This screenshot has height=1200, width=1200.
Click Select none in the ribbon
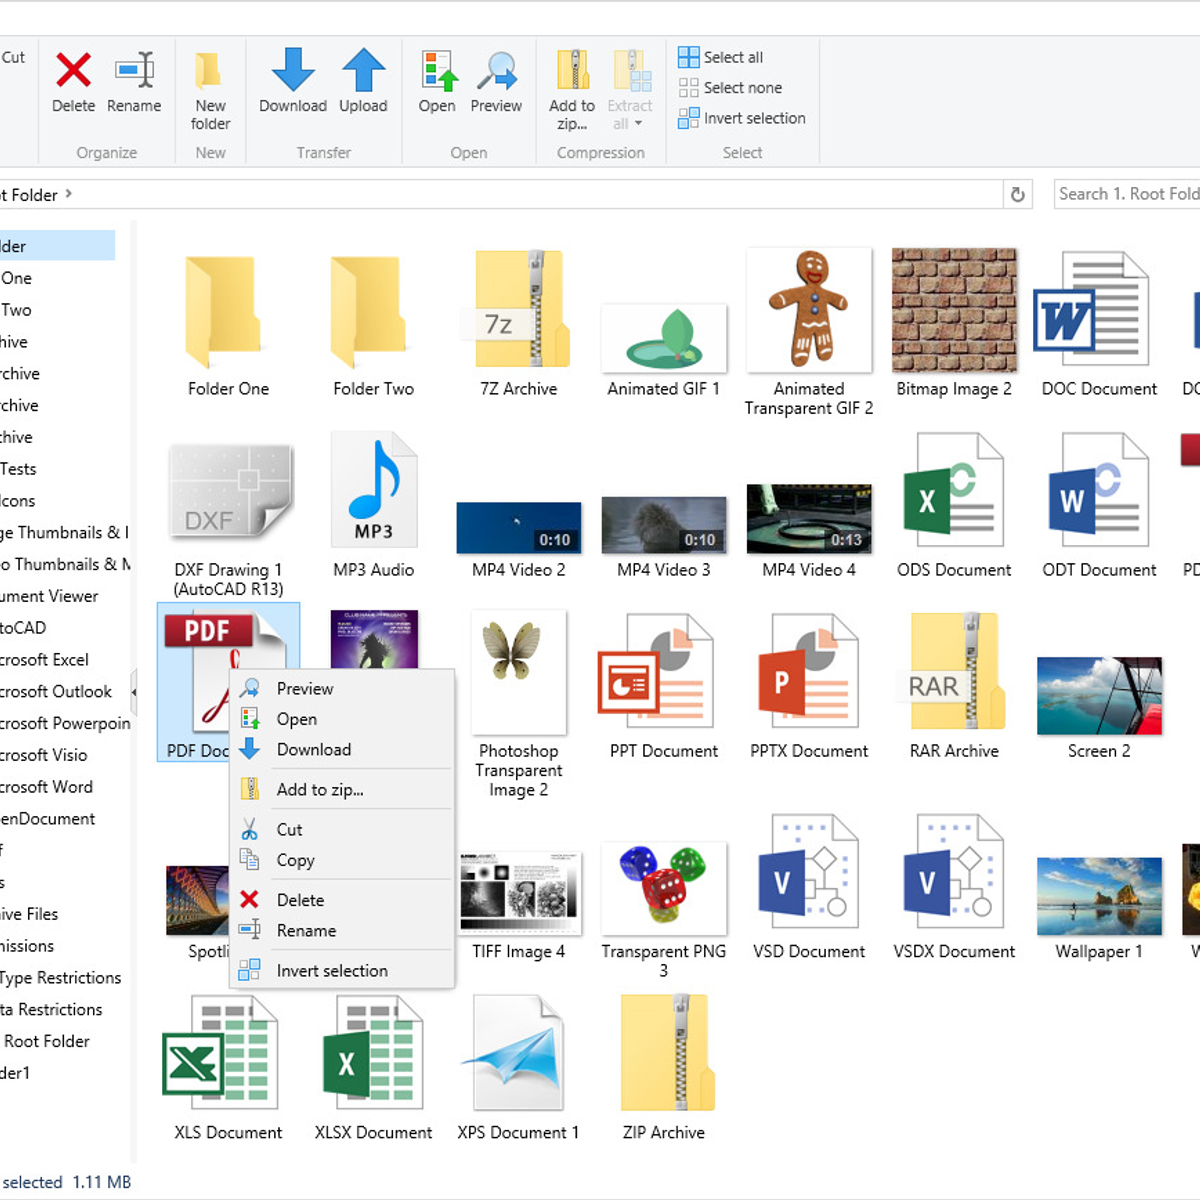pyautogui.click(x=730, y=88)
